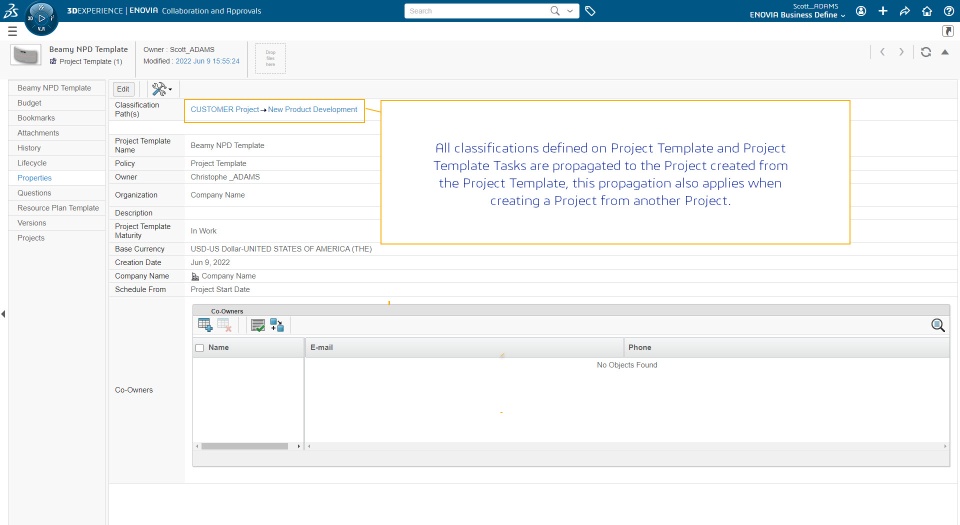Image resolution: width=960 pixels, height=525 pixels.
Task: Click Add Co-Owner table icon
Action: pyautogui.click(x=204, y=325)
